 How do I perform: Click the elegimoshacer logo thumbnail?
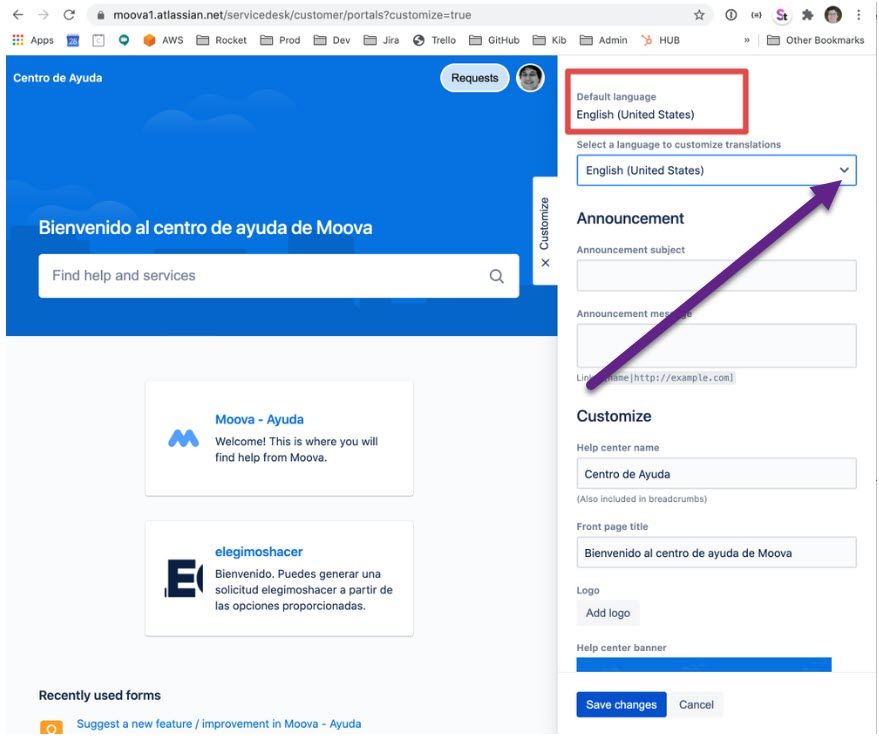183,578
